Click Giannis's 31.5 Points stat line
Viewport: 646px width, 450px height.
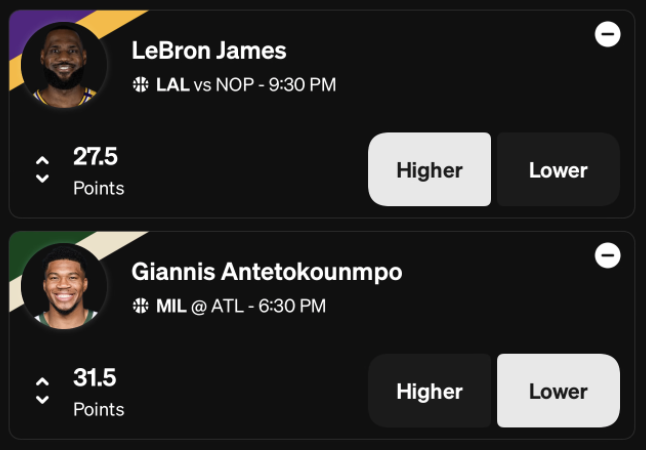coord(98,393)
